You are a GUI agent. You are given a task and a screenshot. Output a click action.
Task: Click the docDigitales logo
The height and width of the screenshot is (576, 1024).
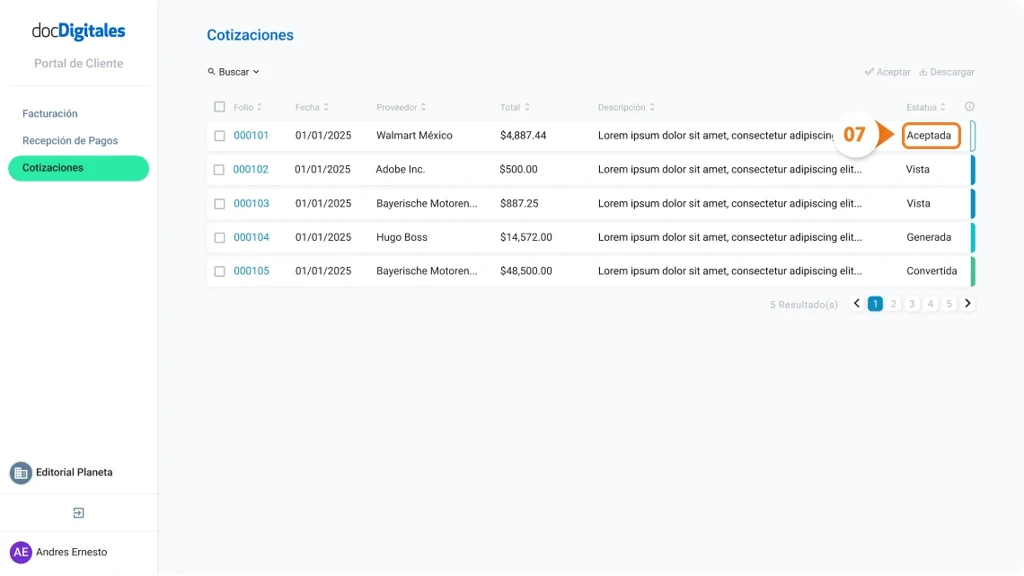78,31
